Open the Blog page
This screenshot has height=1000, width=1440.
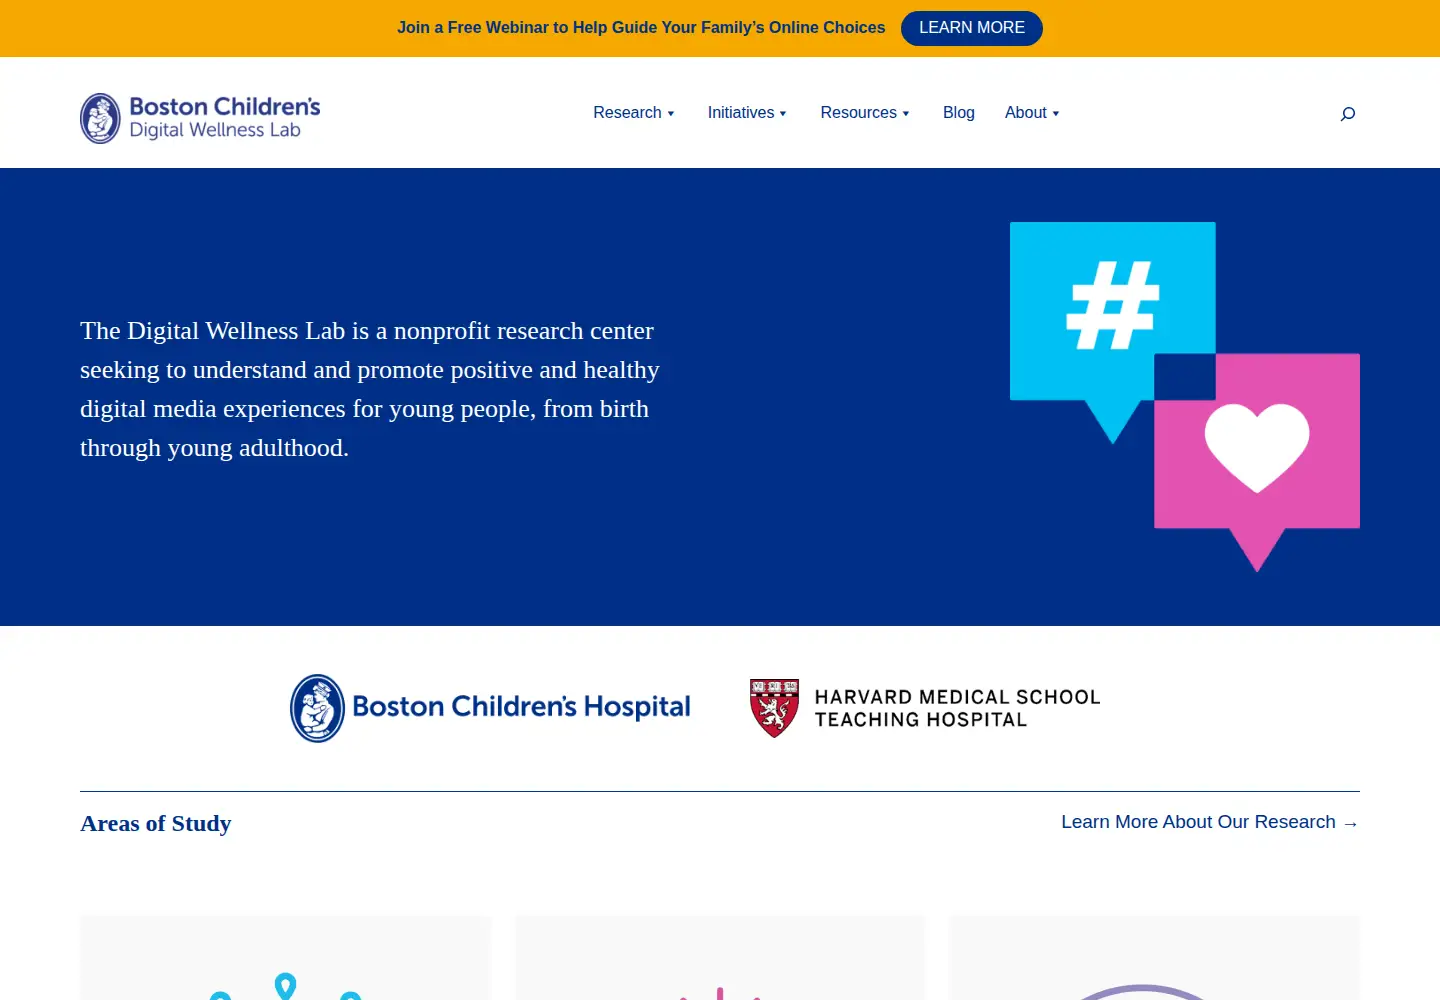click(958, 113)
